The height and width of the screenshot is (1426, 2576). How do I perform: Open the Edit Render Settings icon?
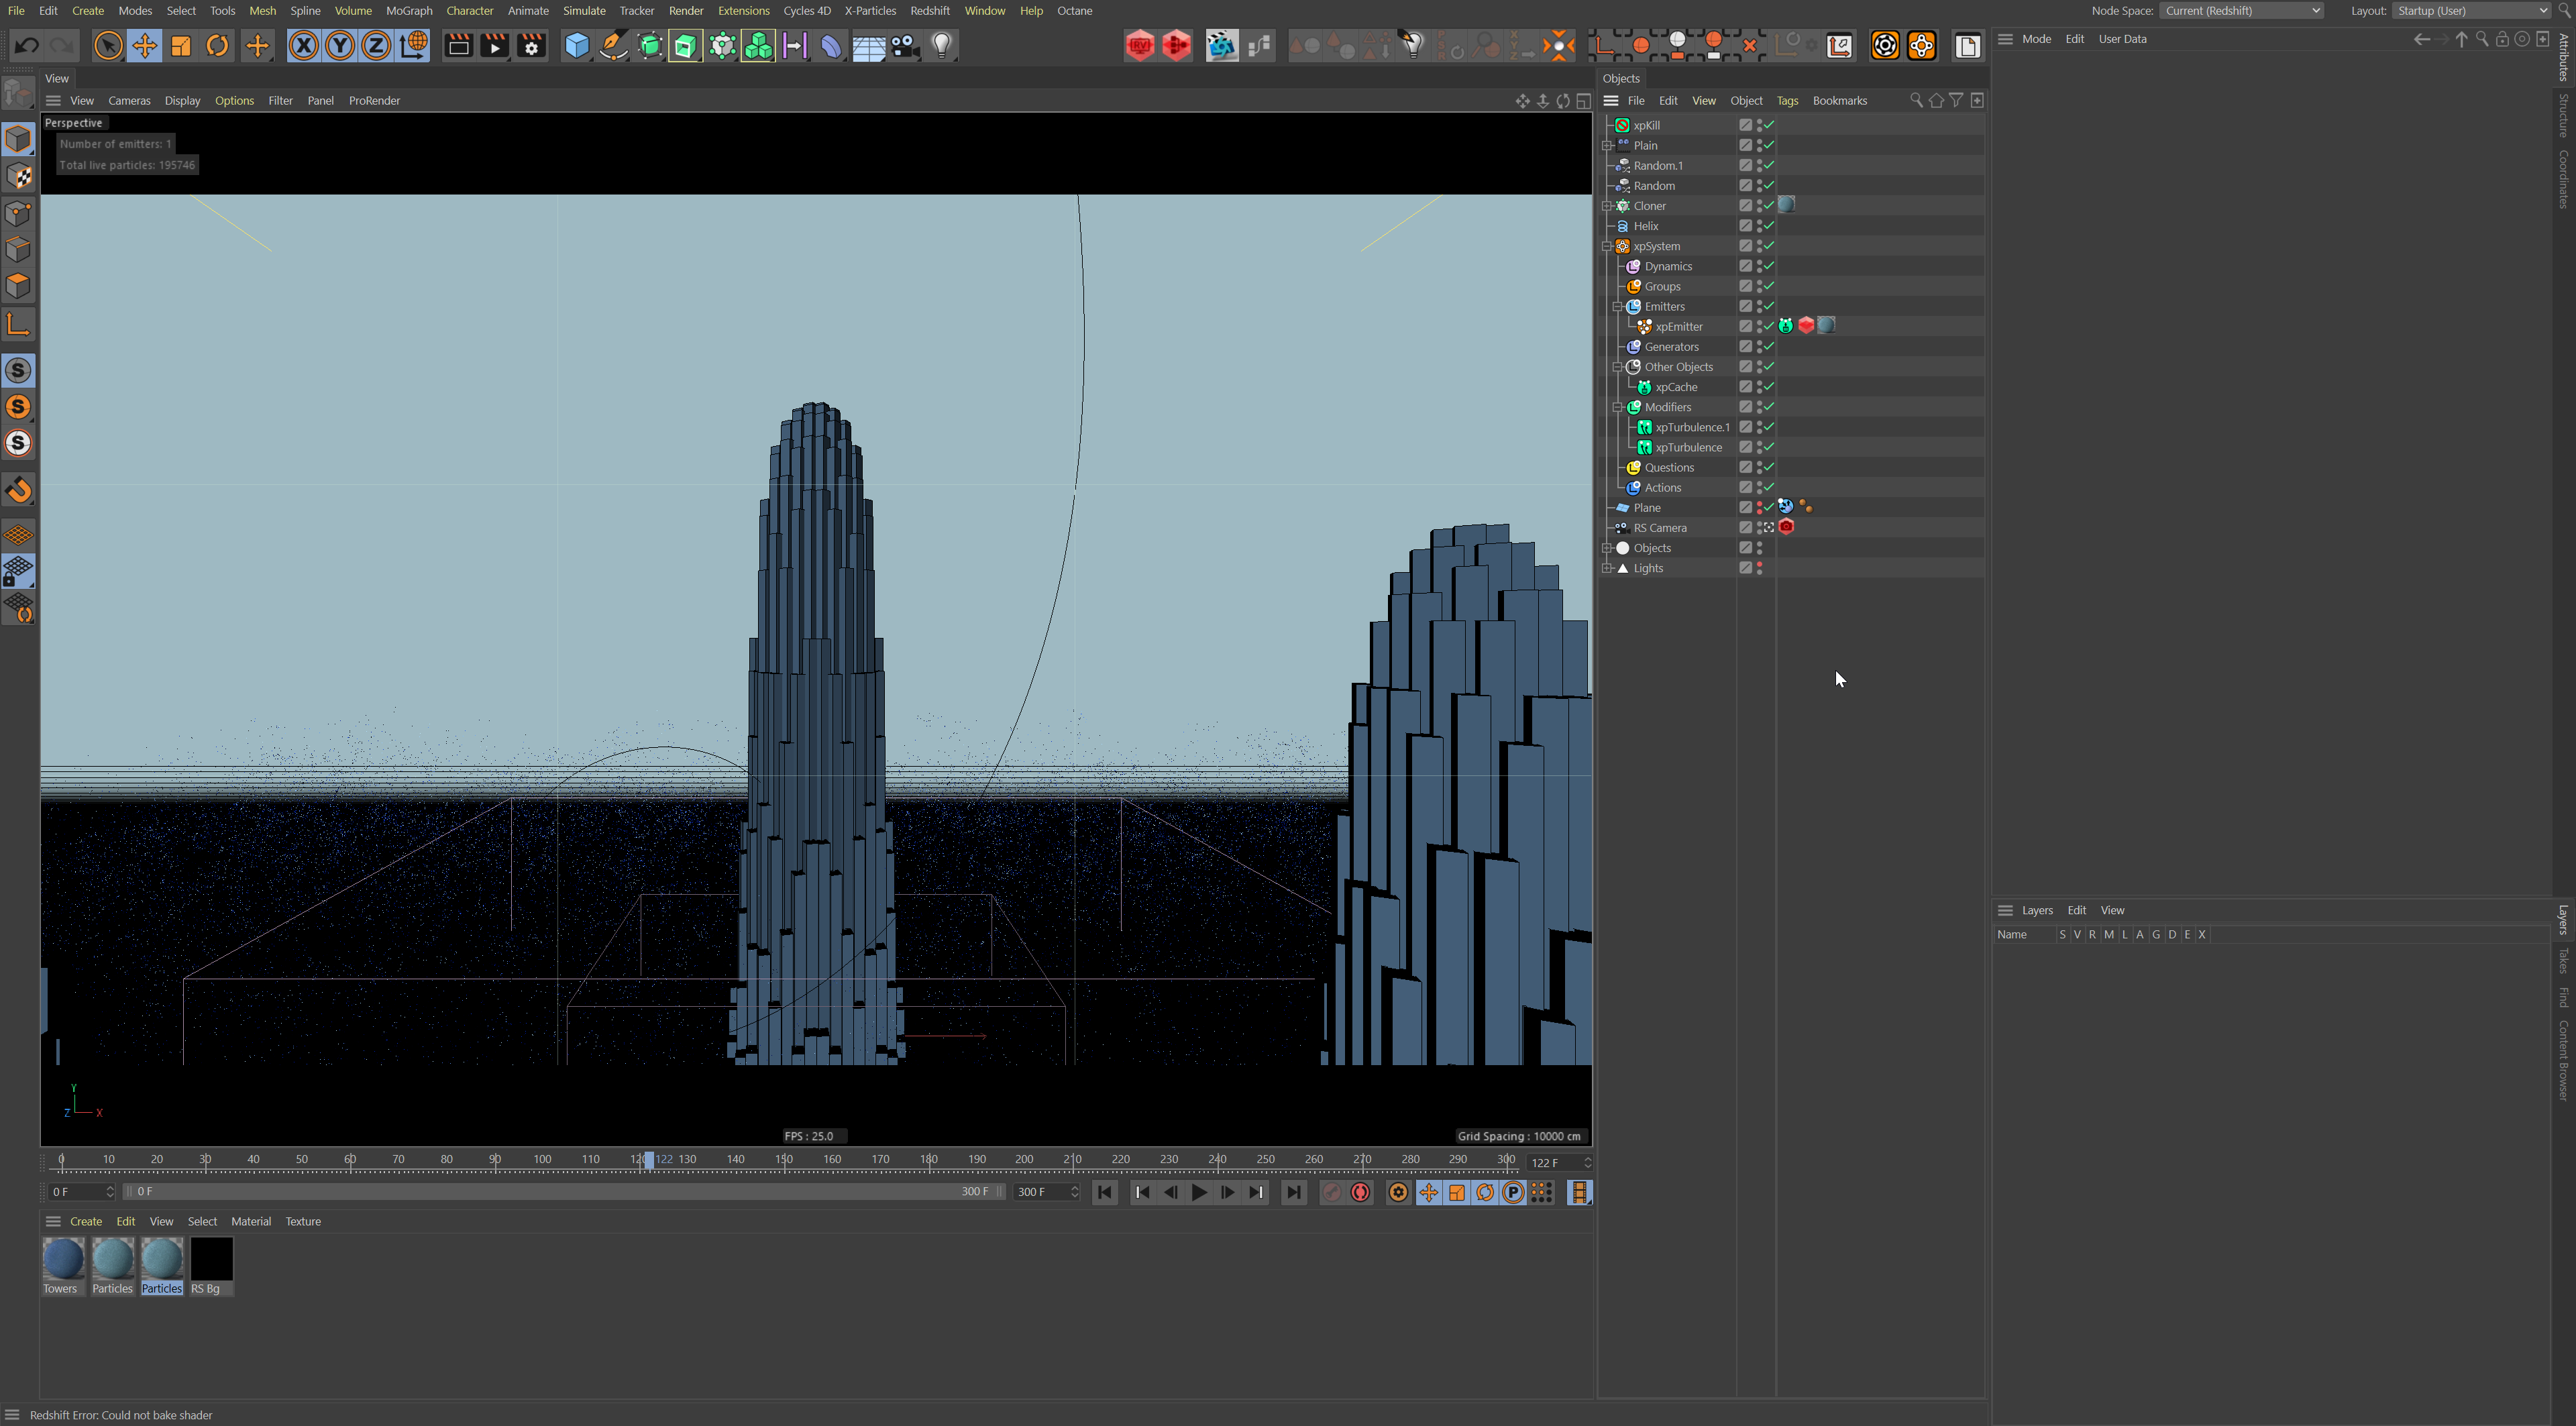[531, 46]
